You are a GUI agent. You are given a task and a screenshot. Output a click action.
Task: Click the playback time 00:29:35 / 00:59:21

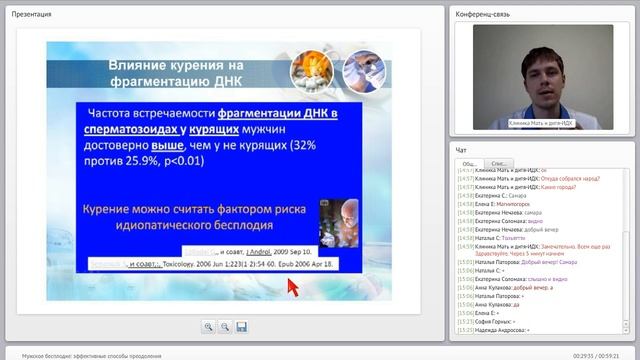pyautogui.click(x=596, y=356)
